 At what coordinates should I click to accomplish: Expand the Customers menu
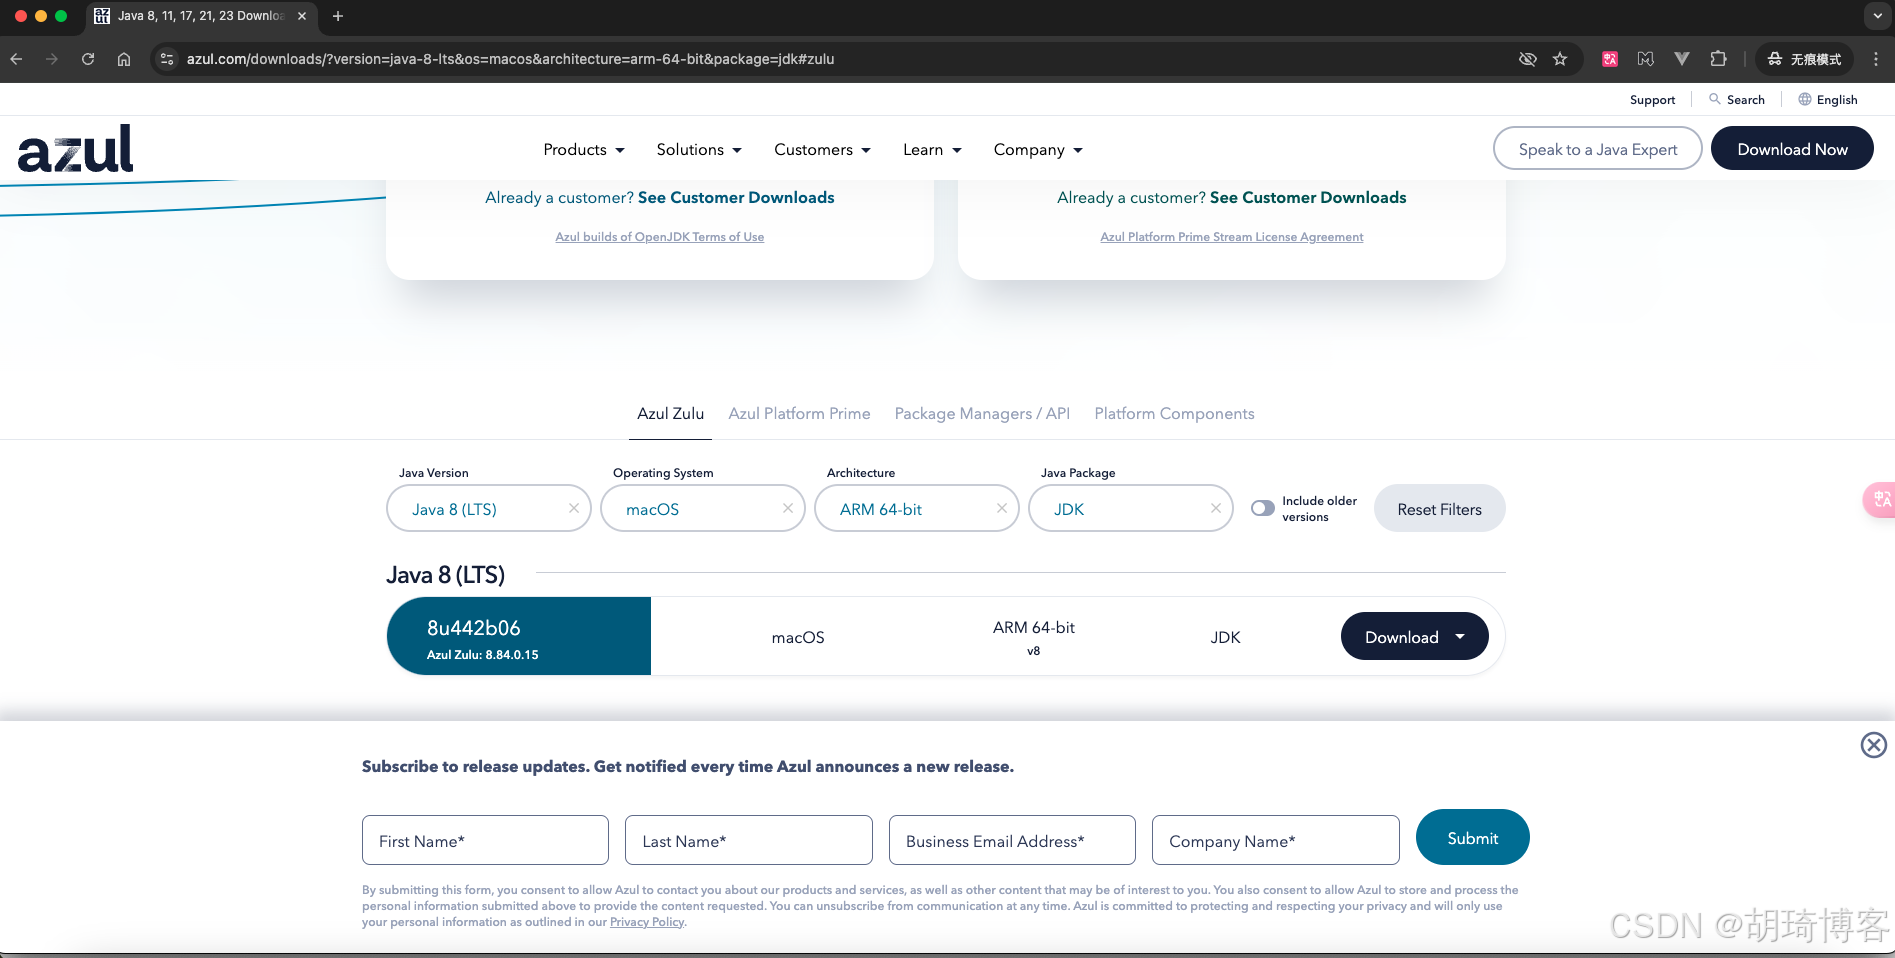click(x=822, y=150)
